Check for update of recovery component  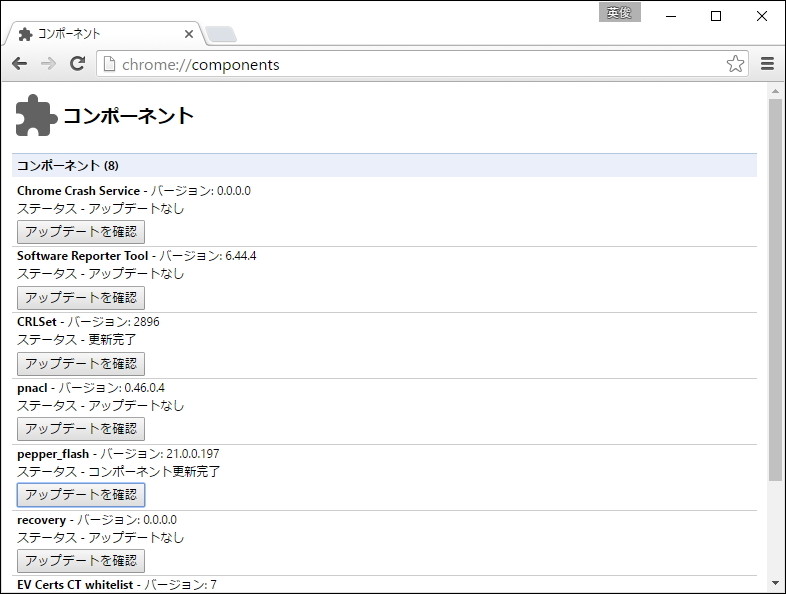point(81,560)
